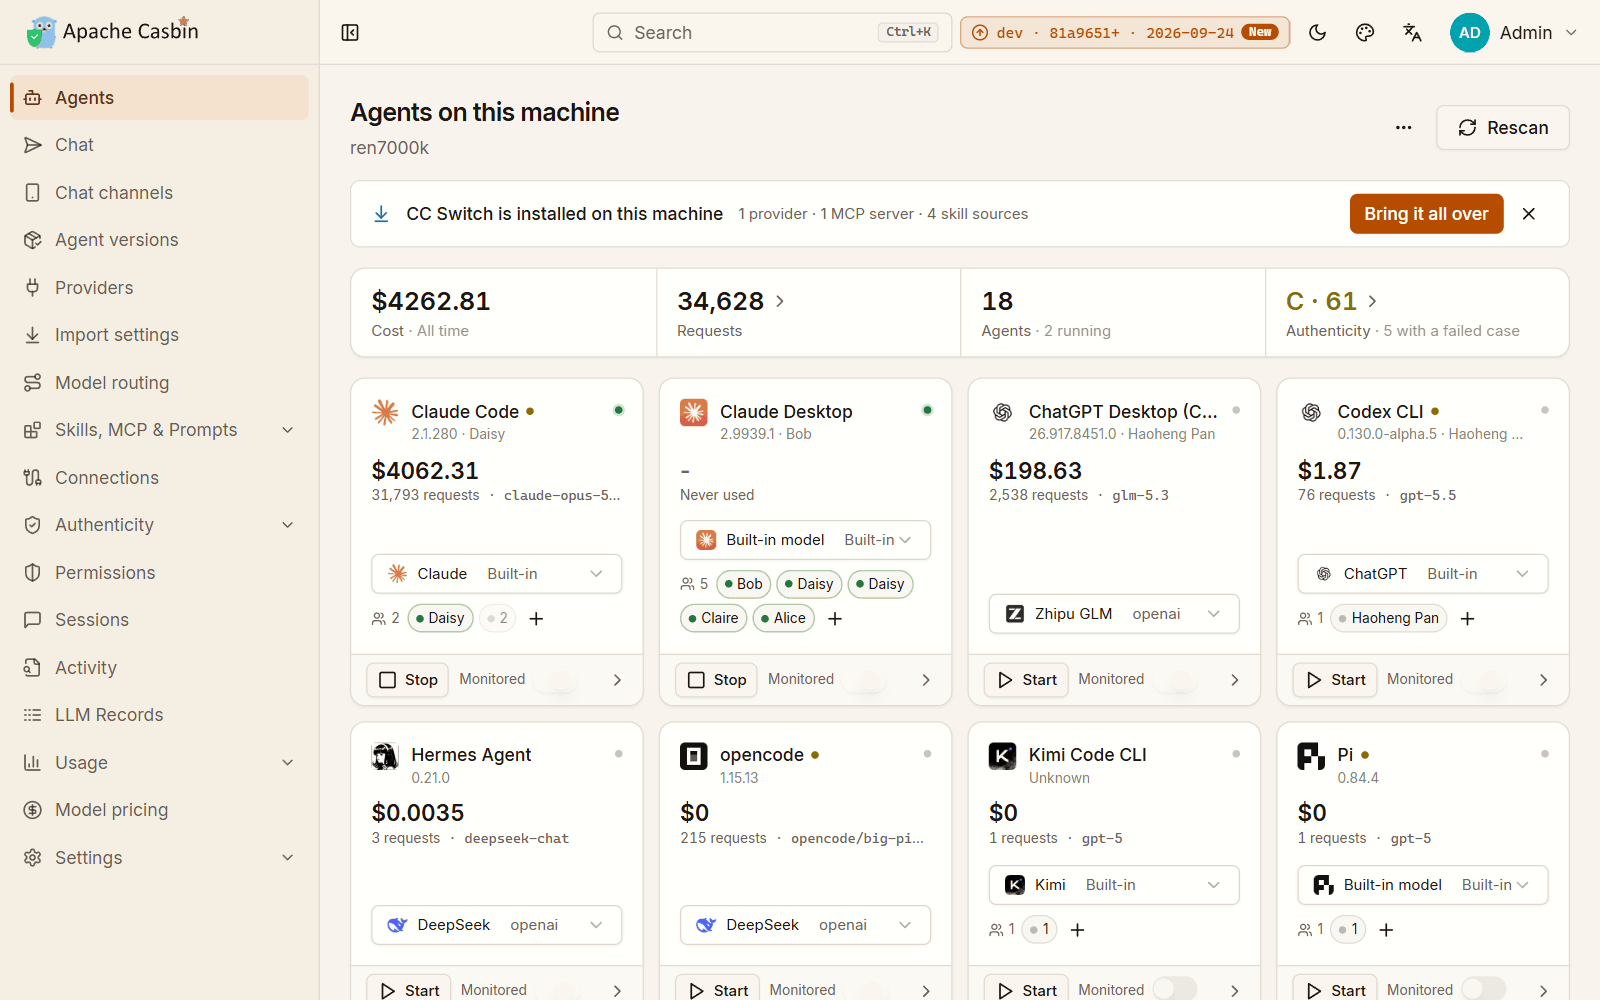This screenshot has width=1600, height=1000.
Task: Click the Rescan button
Action: pos(1503,128)
